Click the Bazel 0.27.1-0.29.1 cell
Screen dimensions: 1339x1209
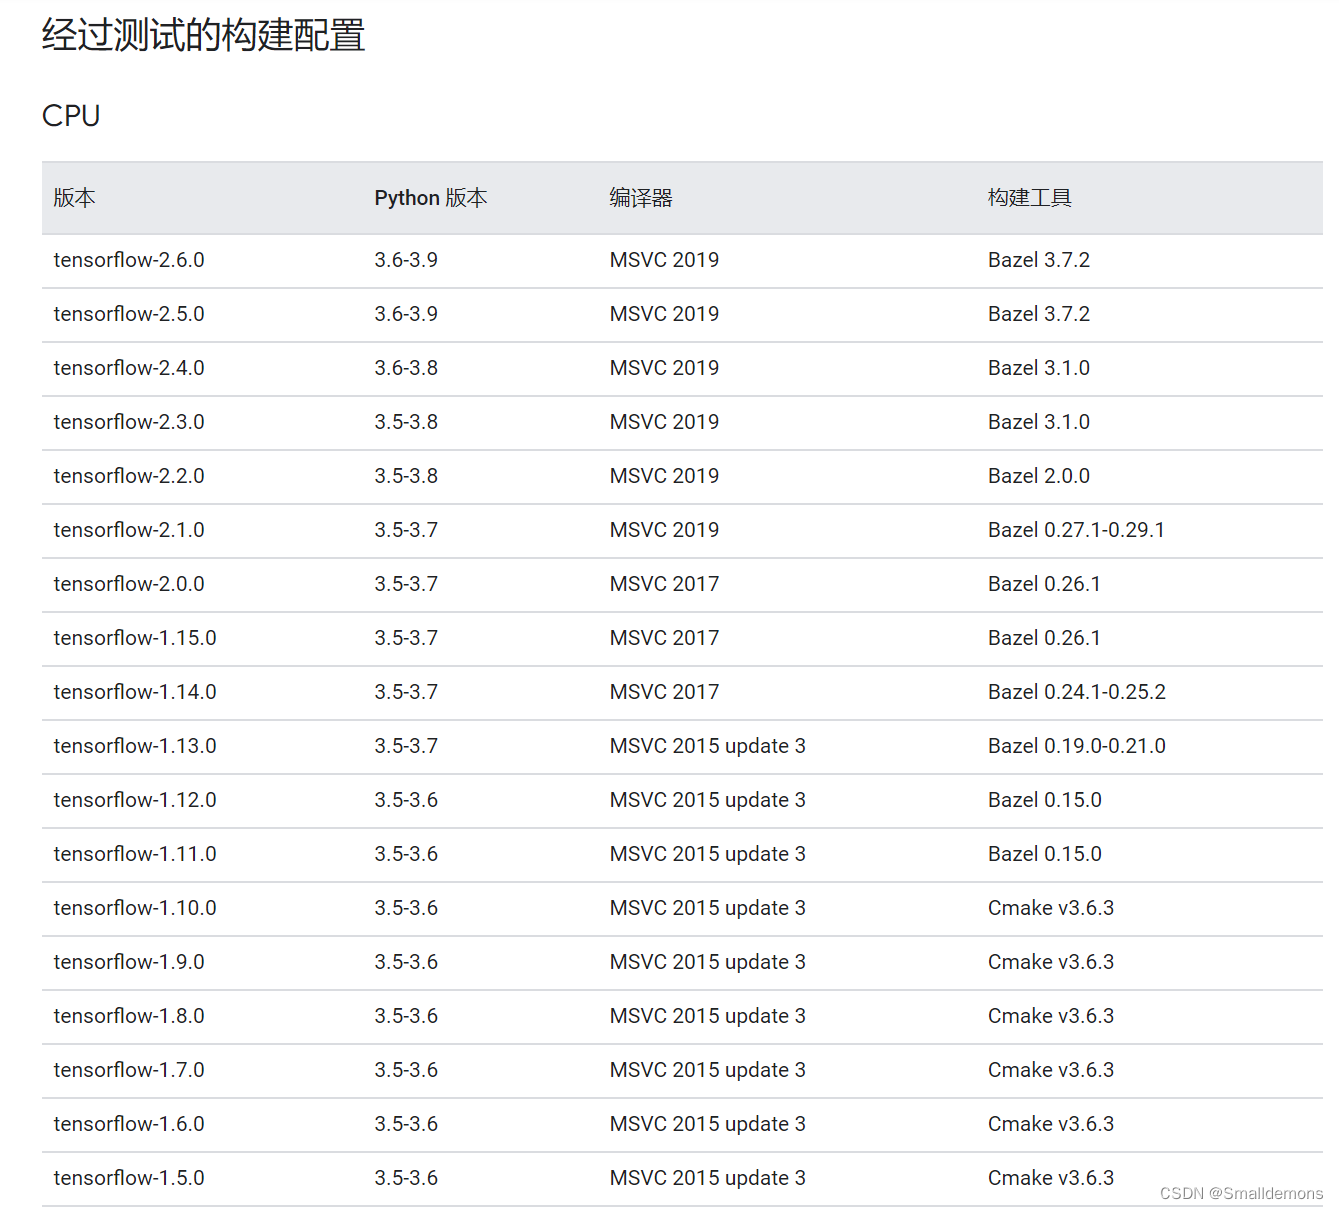tap(1076, 530)
